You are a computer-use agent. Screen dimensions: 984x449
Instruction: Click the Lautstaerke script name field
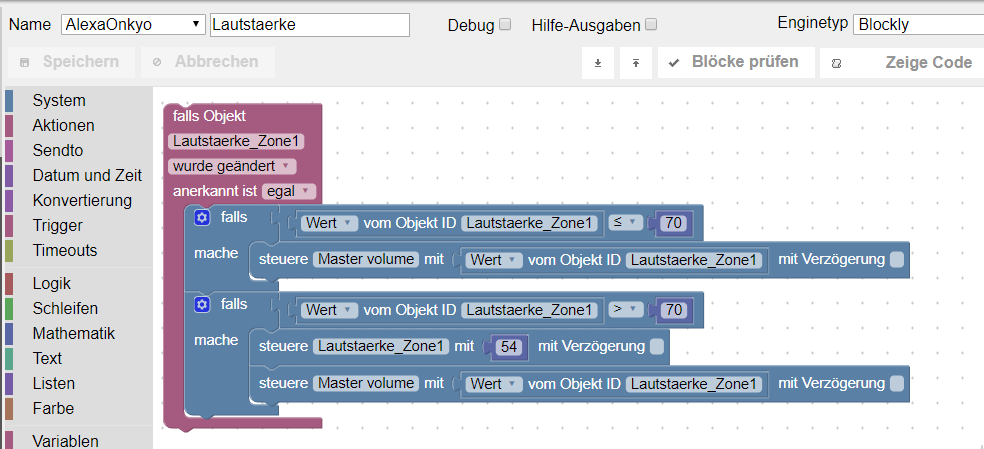[x=310, y=25]
